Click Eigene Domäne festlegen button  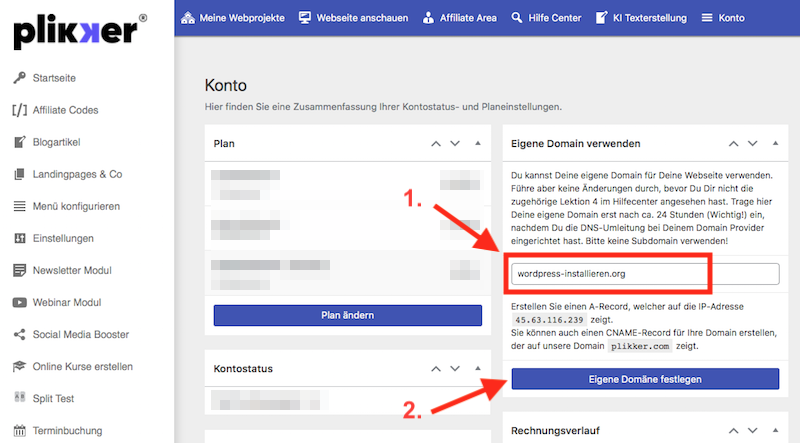[x=645, y=379]
